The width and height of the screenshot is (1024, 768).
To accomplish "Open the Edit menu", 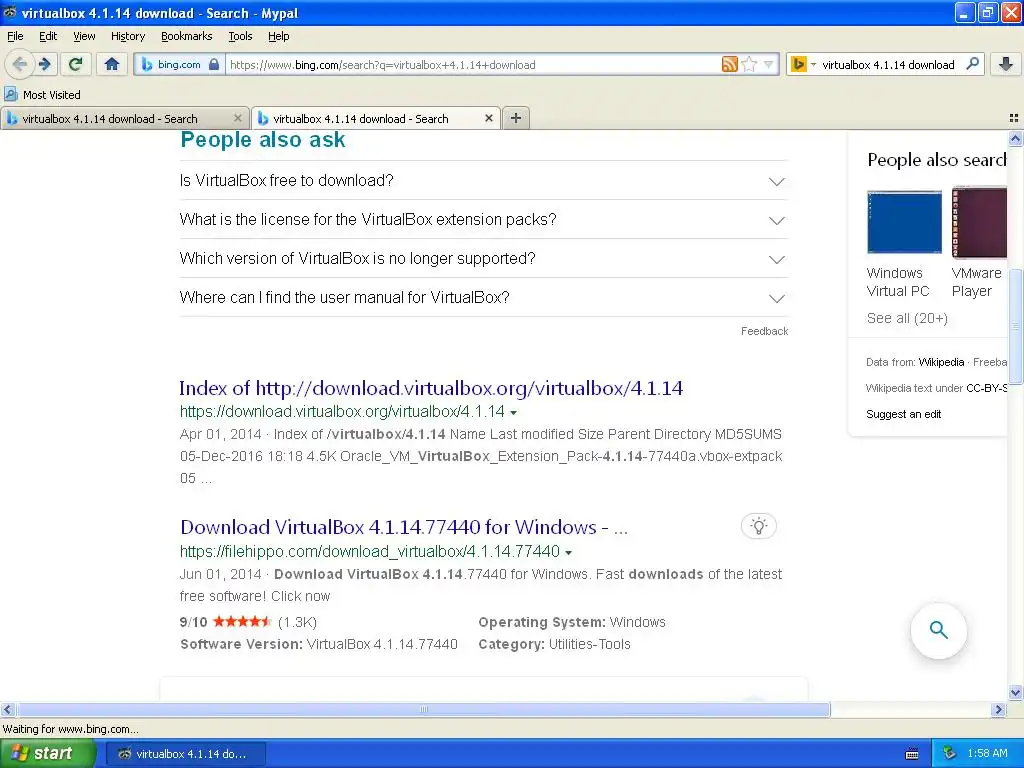I will coord(48,36).
